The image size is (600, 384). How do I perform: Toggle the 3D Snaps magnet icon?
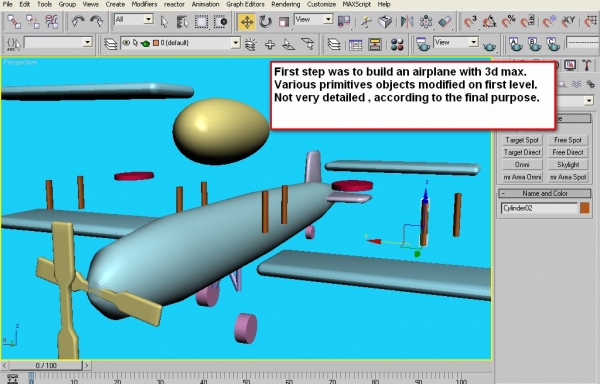point(470,22)
